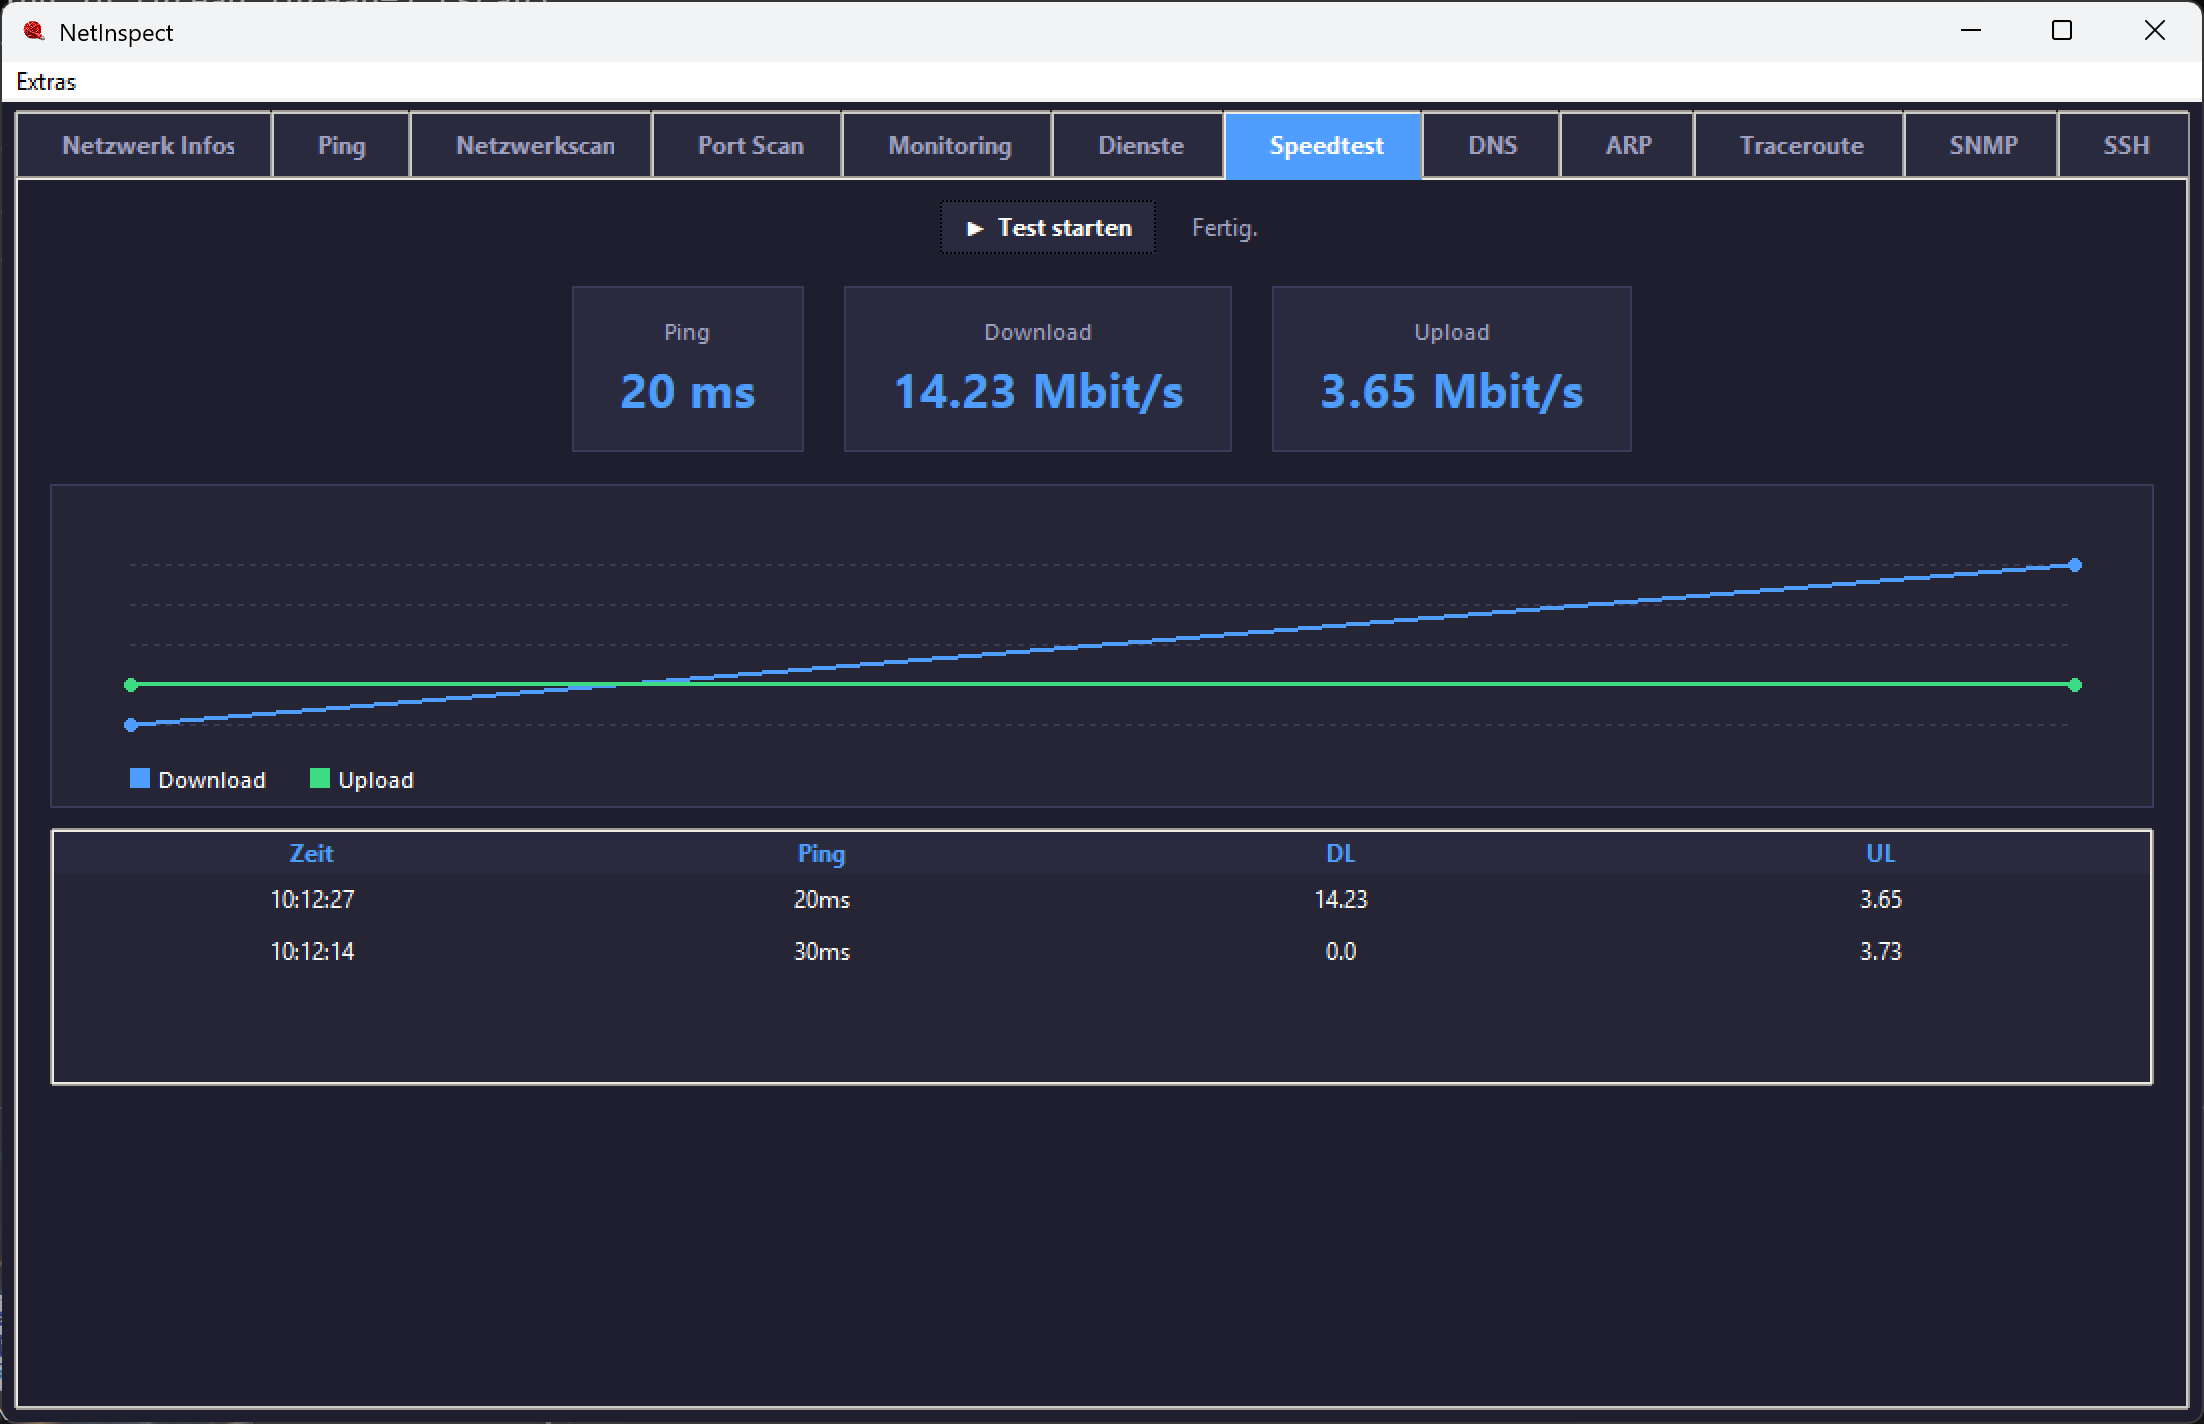Click the 20ms ping table cell

click(x=822, y=900)
